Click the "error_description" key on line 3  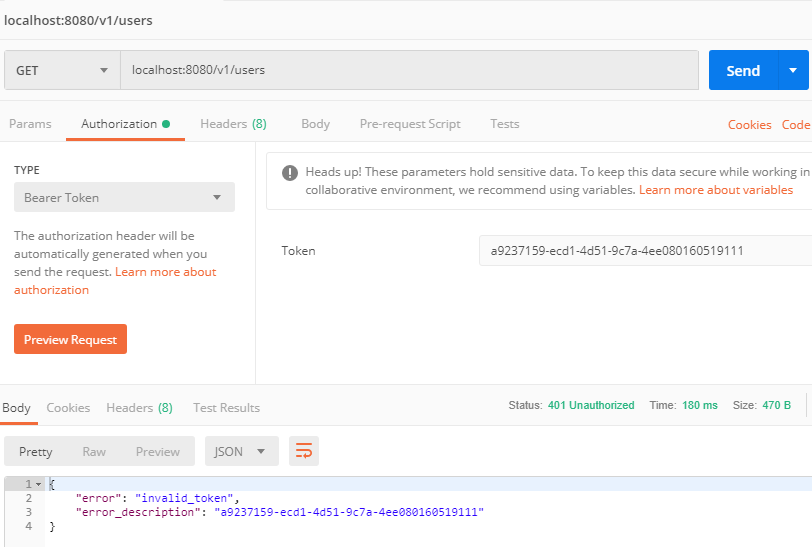(x=138, y=512)
